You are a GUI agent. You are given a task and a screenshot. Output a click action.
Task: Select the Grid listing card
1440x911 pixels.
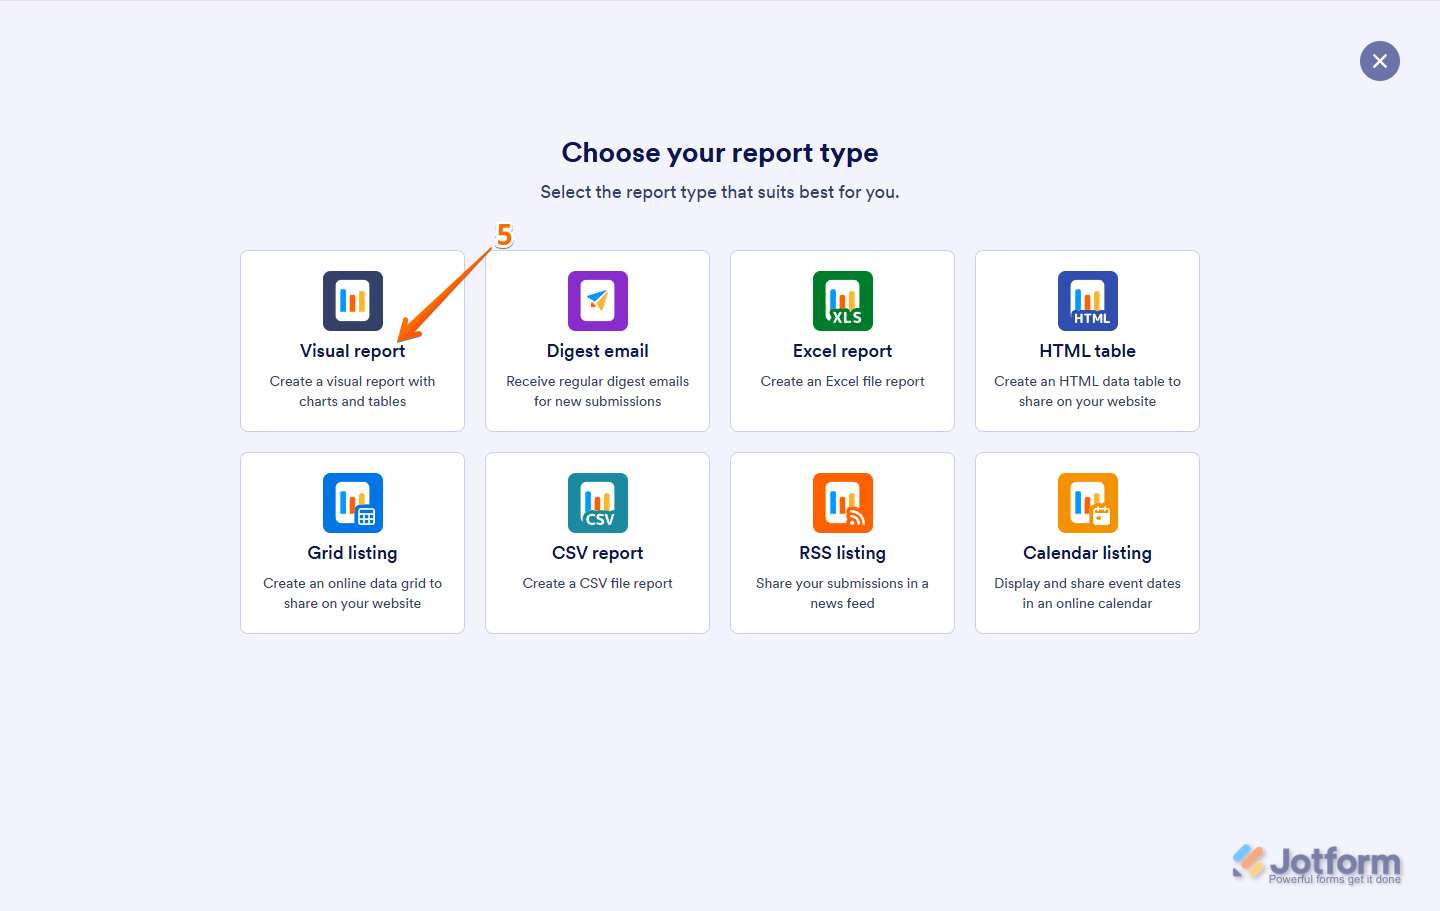pos(352,543)
